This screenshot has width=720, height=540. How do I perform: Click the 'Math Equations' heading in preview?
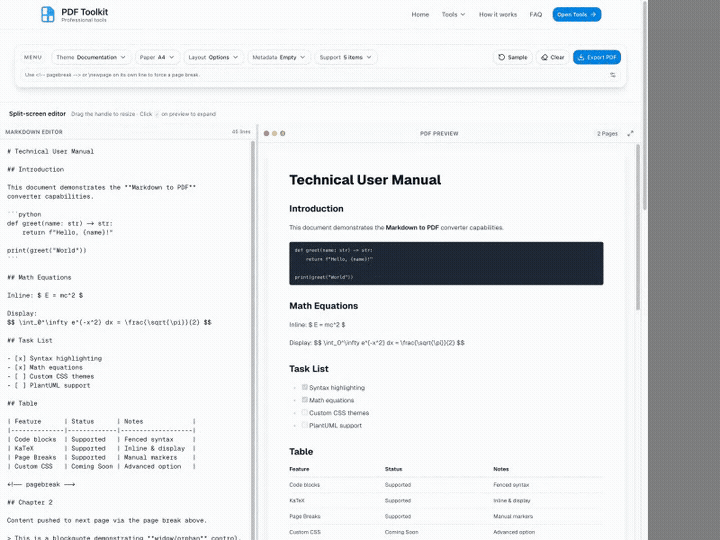tap(324, 306)
